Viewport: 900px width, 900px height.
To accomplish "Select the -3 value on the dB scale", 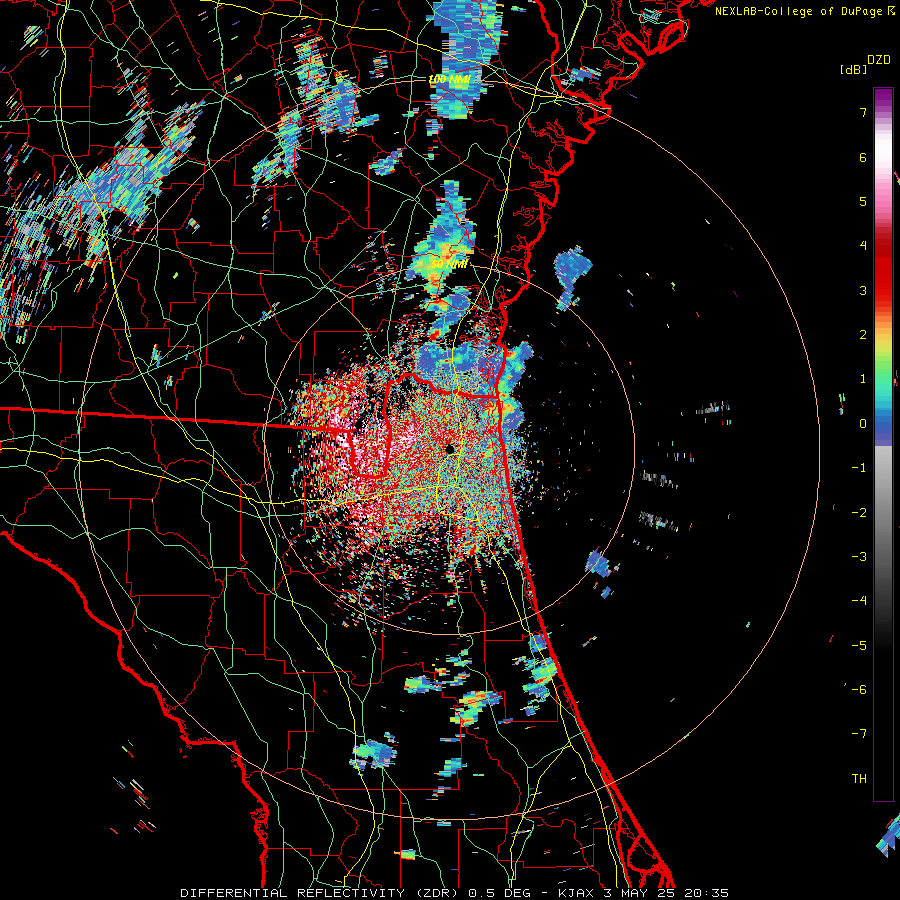I will (x=859, y=557).
